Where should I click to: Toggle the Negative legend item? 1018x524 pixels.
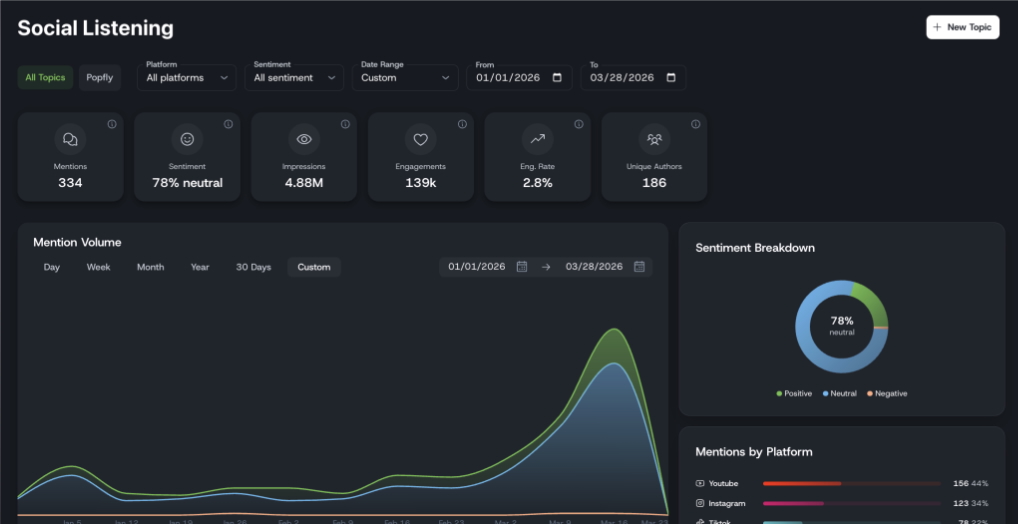point(887,393)
